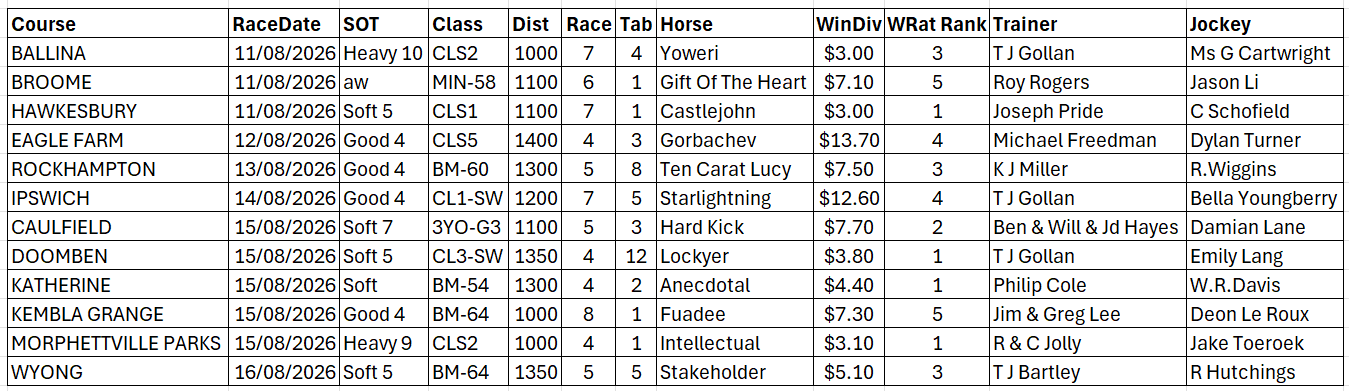Click the Jockey header cell

tap(1266, 24)
